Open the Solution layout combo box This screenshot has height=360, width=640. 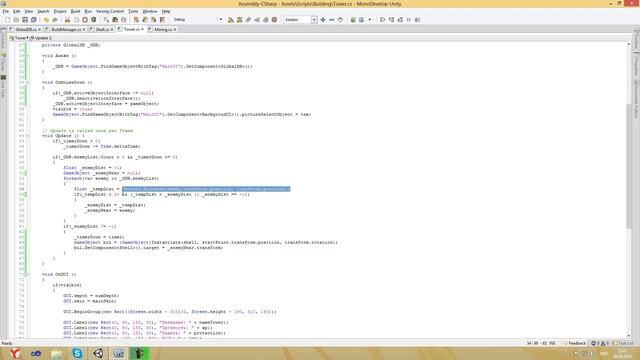coord(300,20)
